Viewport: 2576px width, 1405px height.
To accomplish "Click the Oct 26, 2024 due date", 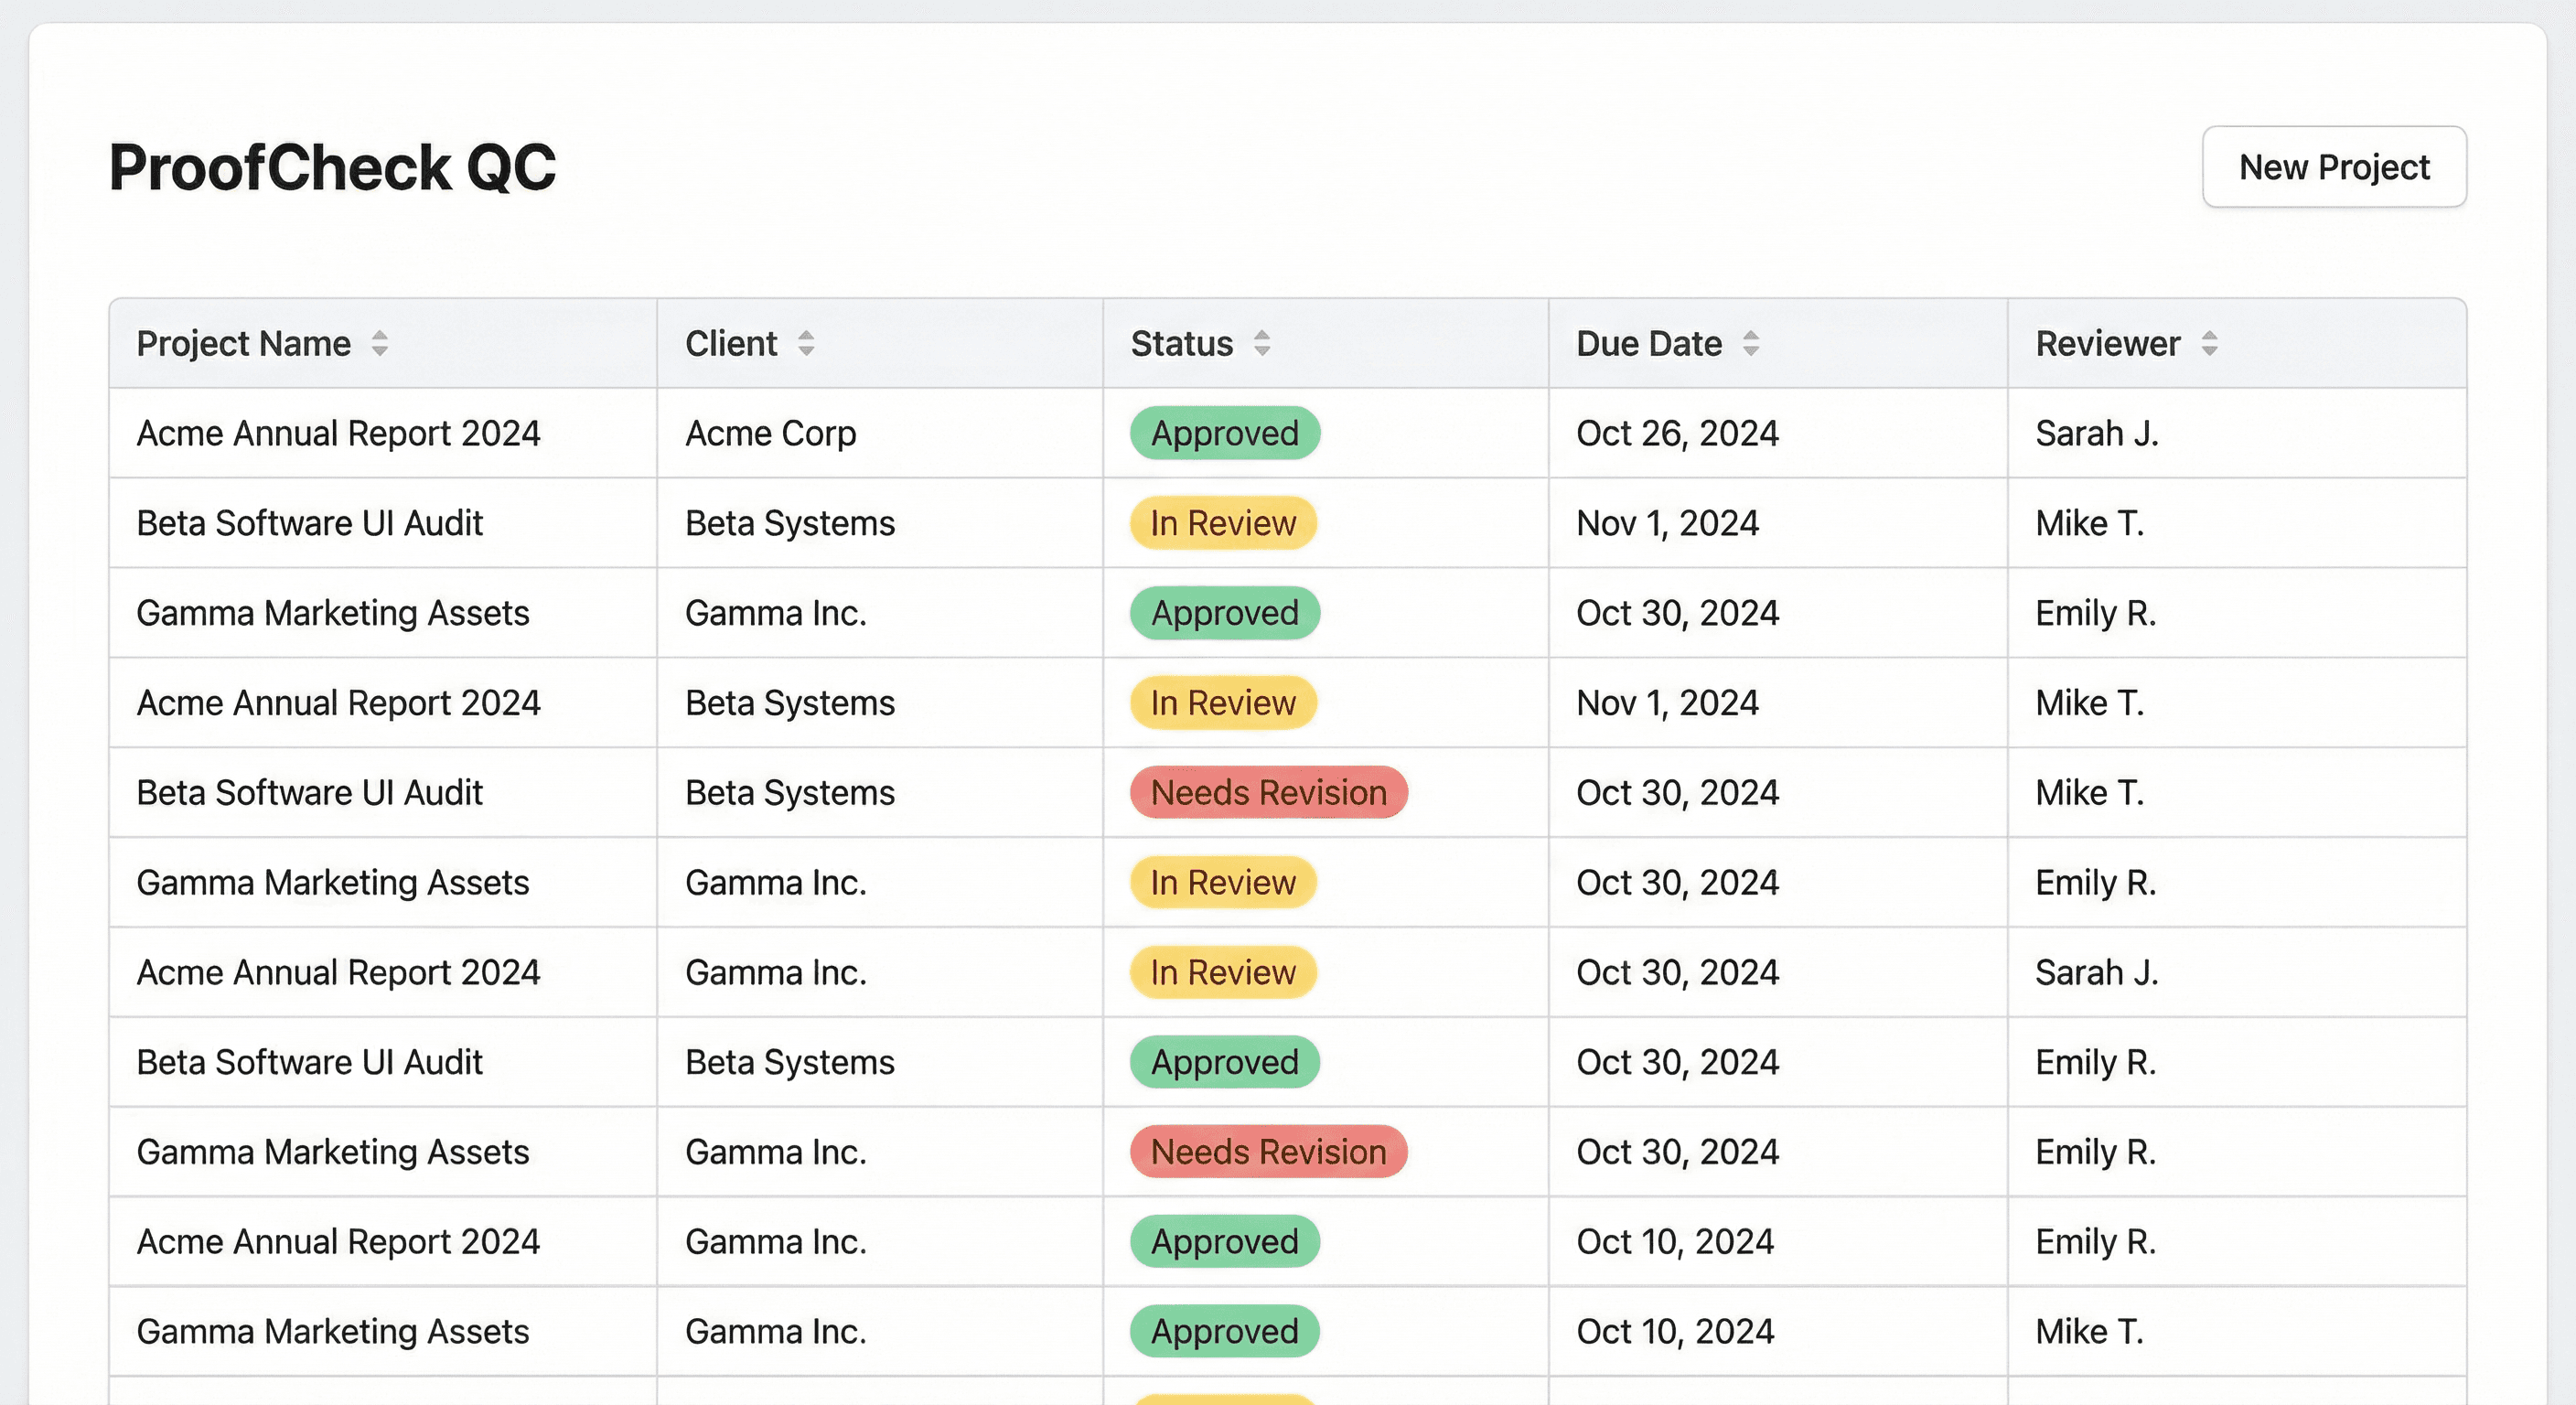I will 1677,433.
